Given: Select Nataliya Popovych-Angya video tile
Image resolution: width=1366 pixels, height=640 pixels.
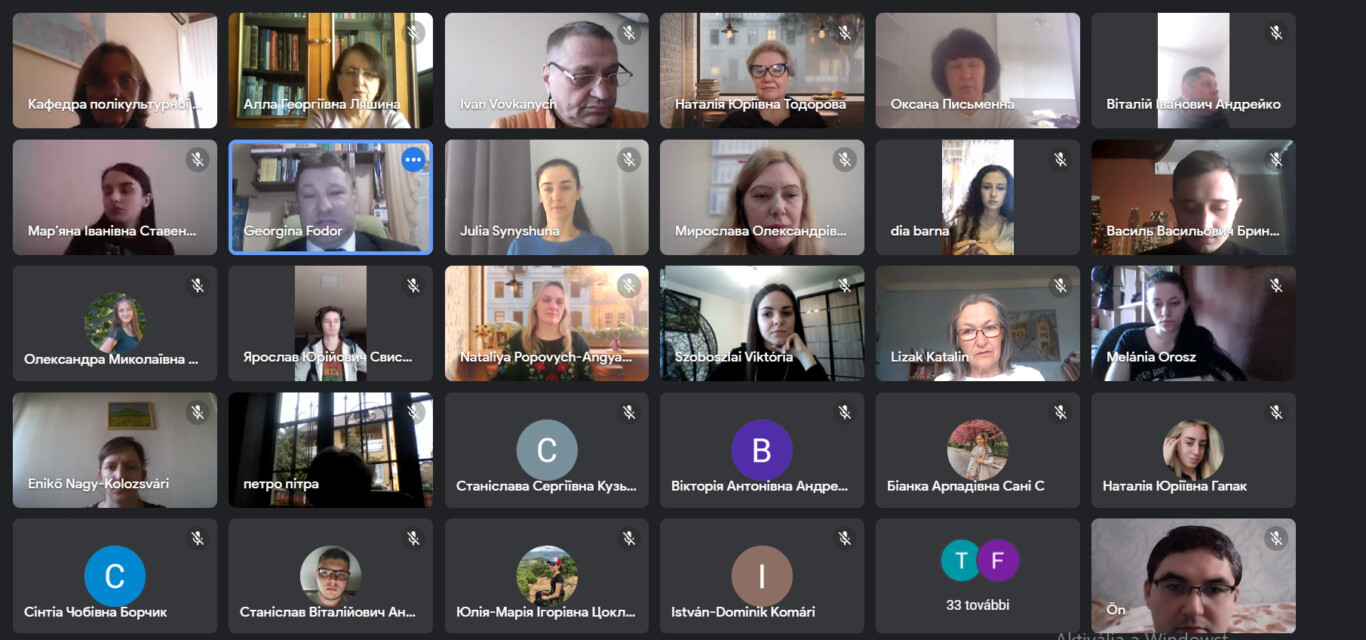Looking at the screenshot, I should (547, 323).
